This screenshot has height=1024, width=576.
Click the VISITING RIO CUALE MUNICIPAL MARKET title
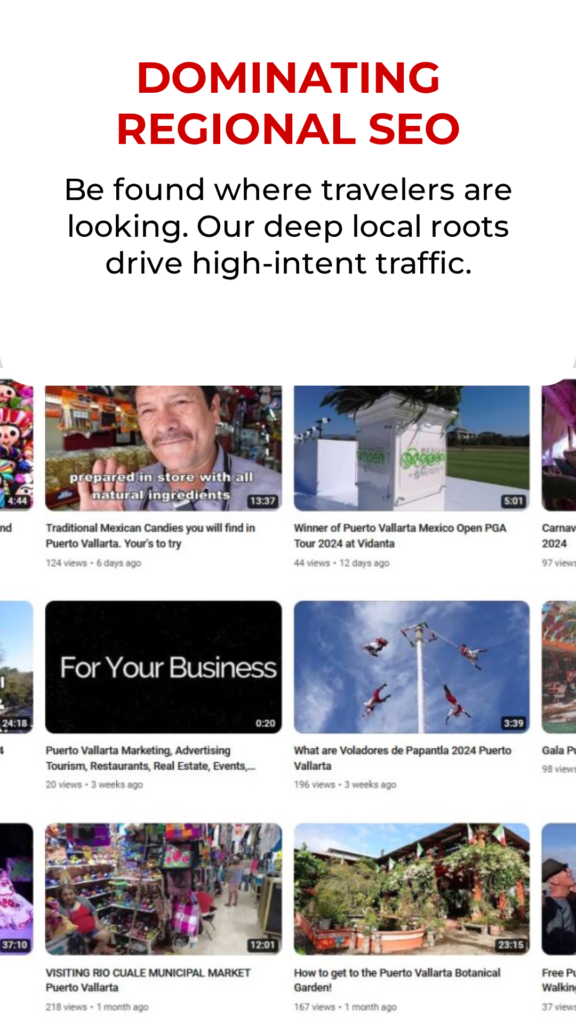[x=148, y=980]
